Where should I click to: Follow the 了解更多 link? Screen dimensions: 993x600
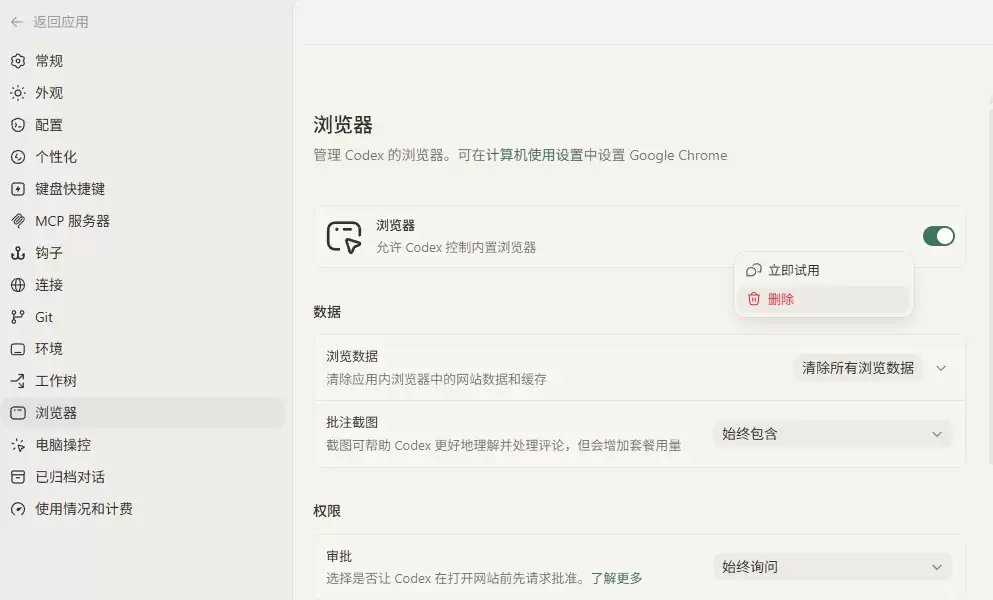616,578
